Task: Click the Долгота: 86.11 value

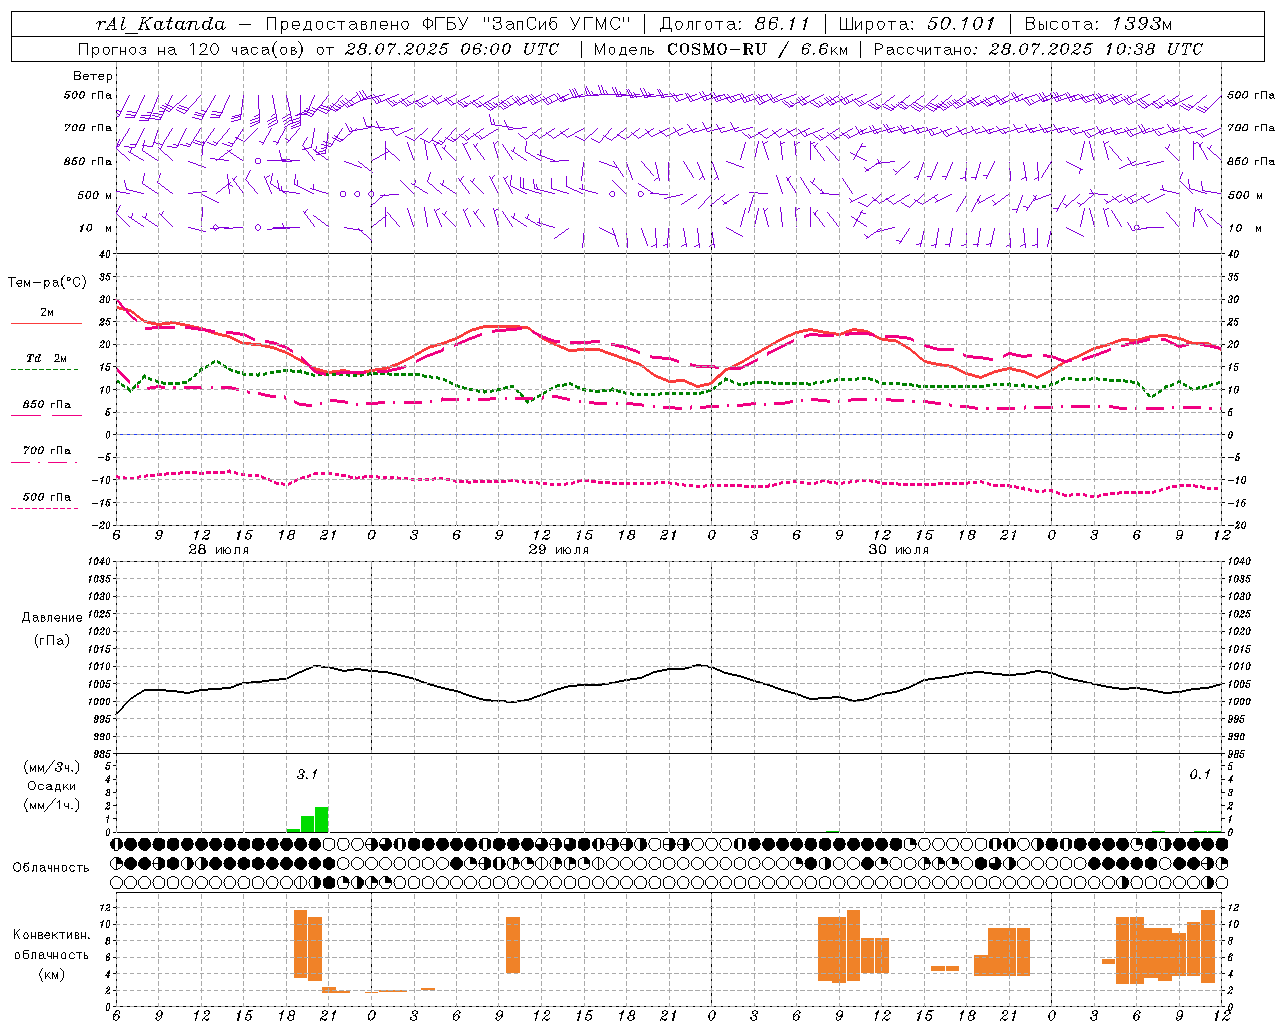Action: [x=734, y=24]
